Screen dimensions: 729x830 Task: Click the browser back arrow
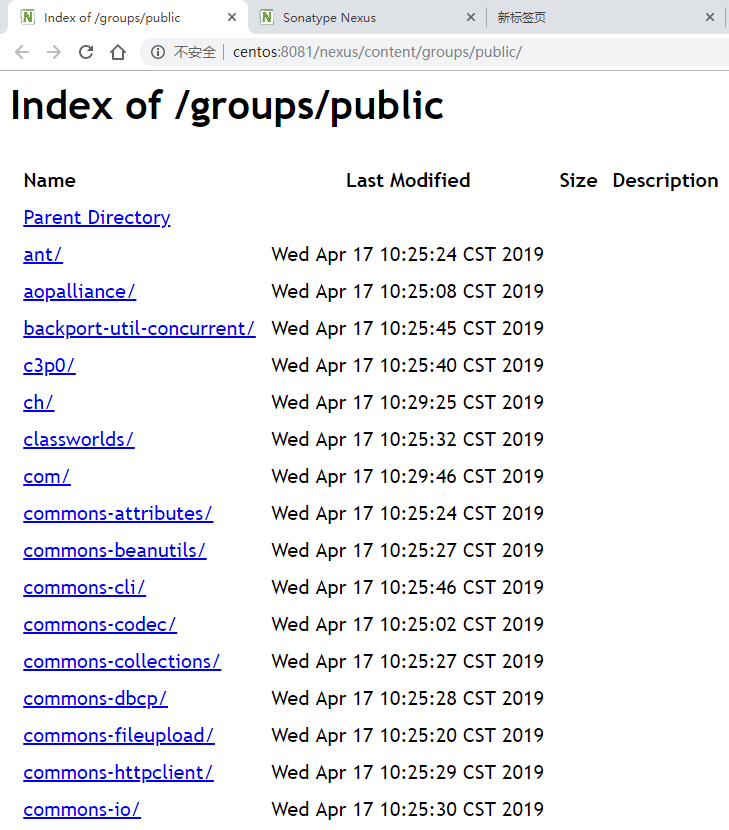(22, 52)
